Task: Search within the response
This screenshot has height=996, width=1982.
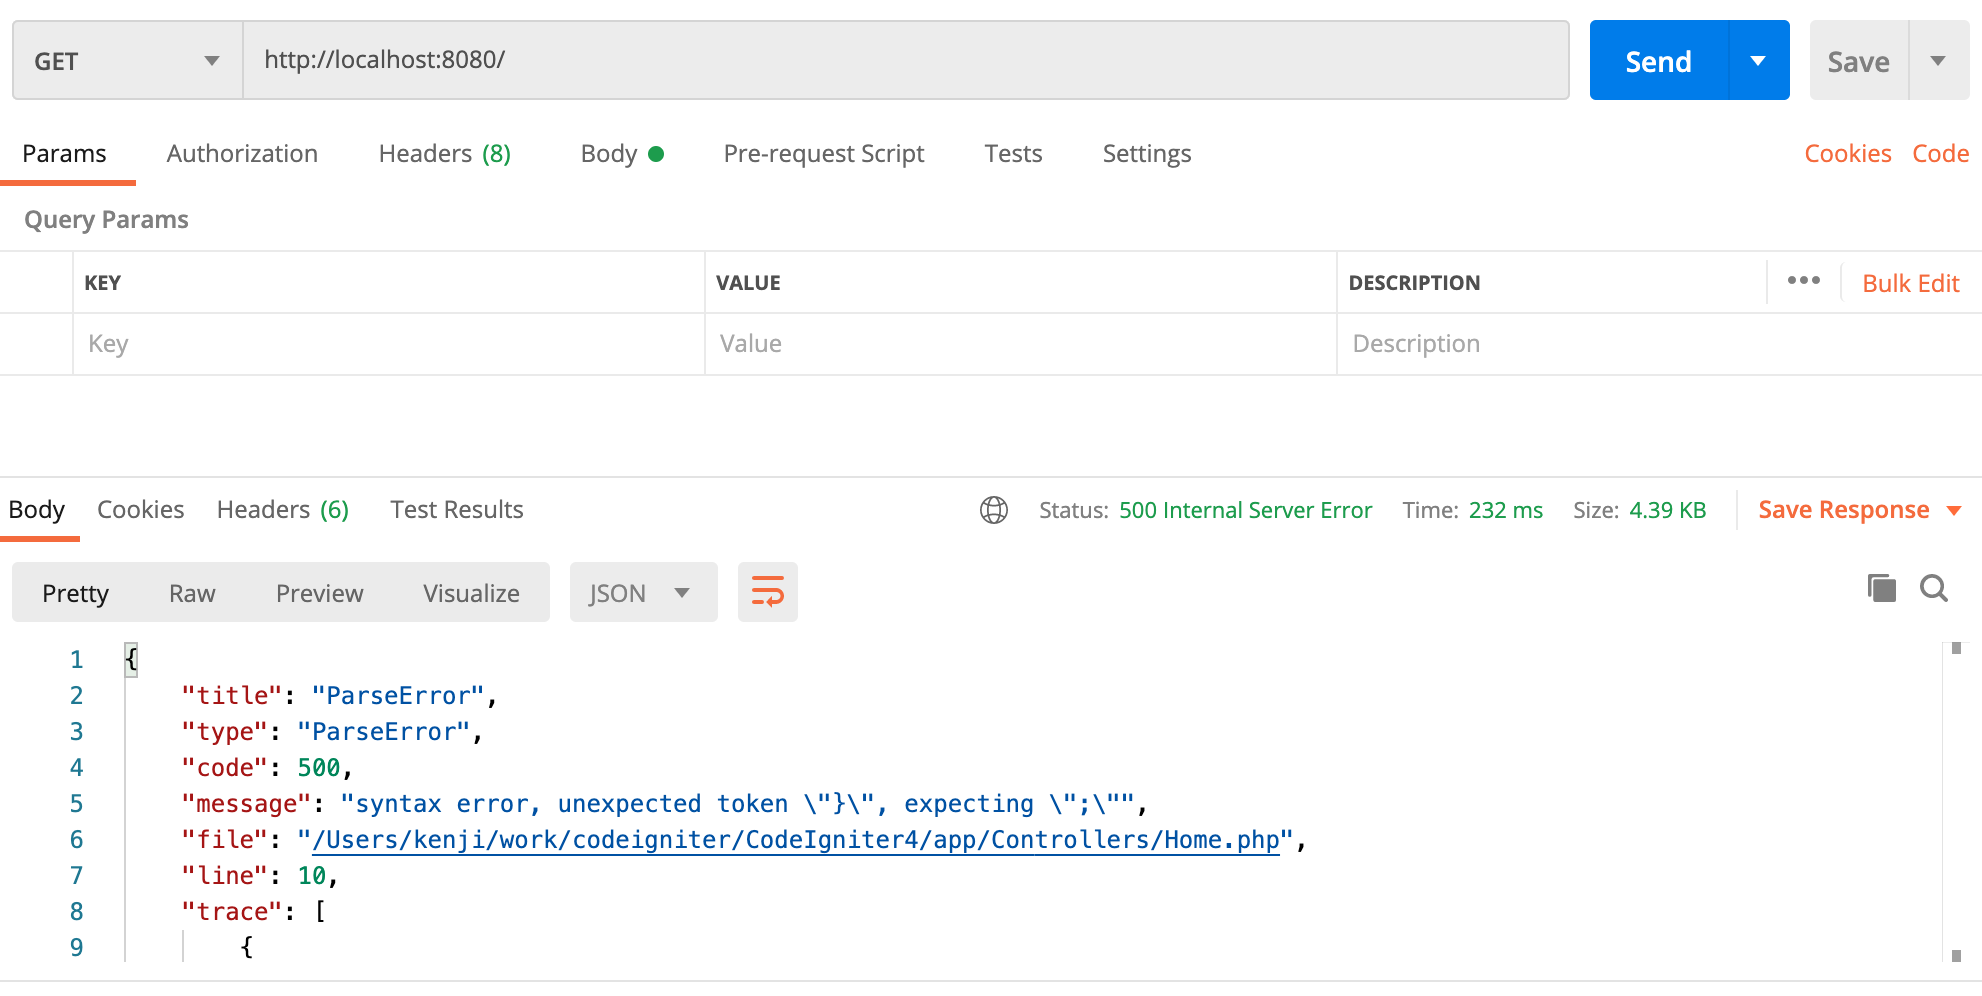Action: pos(1934,590)
